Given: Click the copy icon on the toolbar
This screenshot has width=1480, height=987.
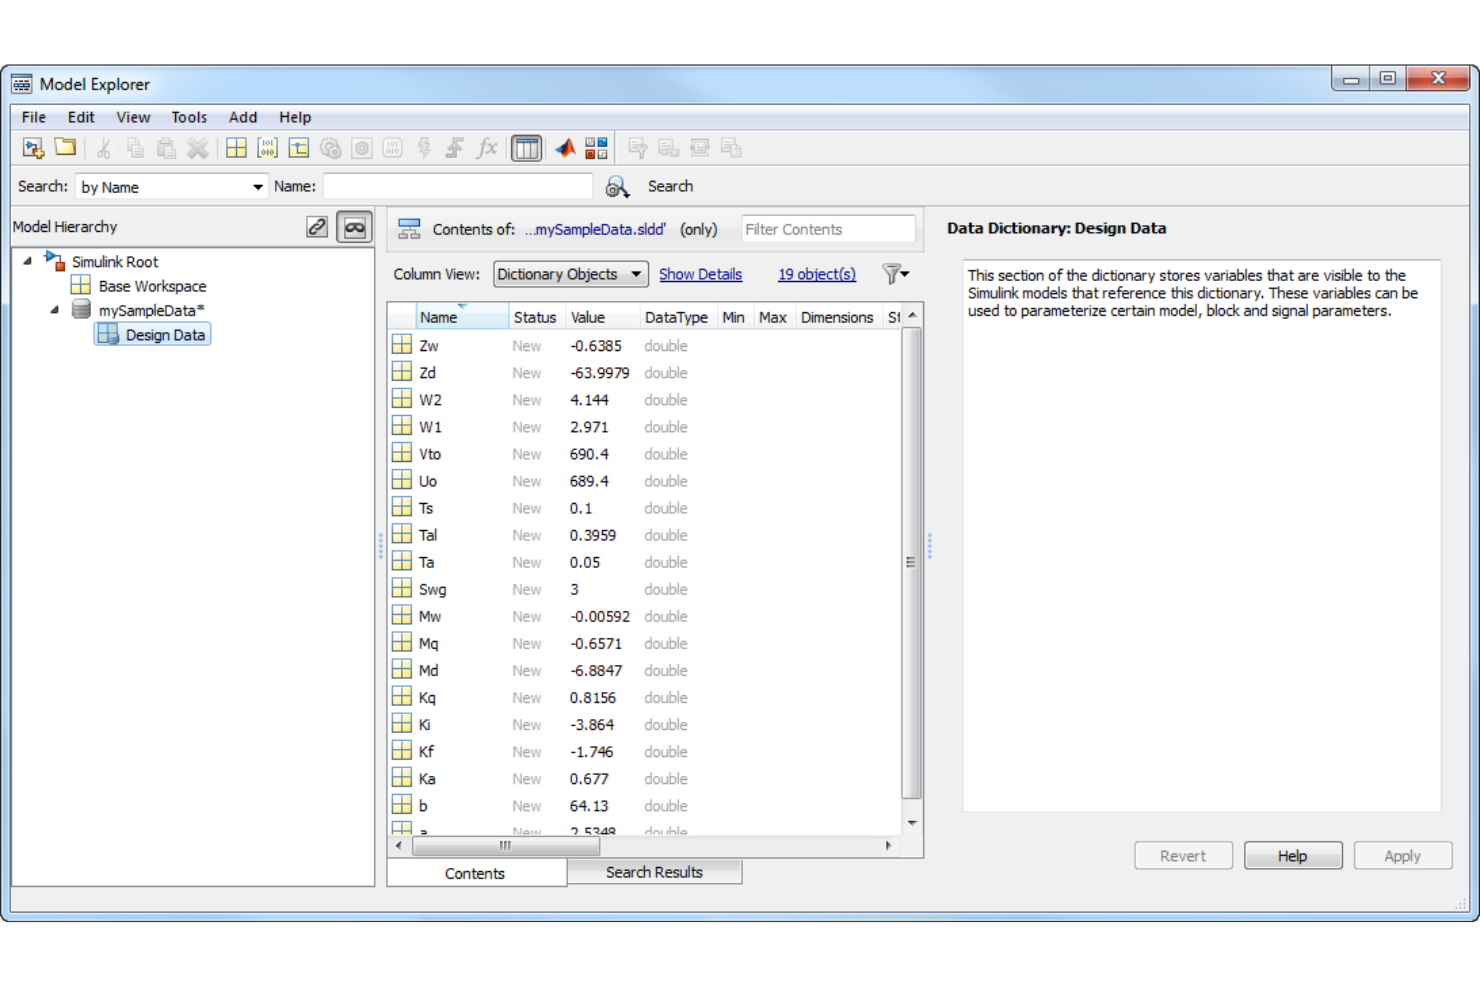Looking at the screenshot, I should tap(134, 147).
